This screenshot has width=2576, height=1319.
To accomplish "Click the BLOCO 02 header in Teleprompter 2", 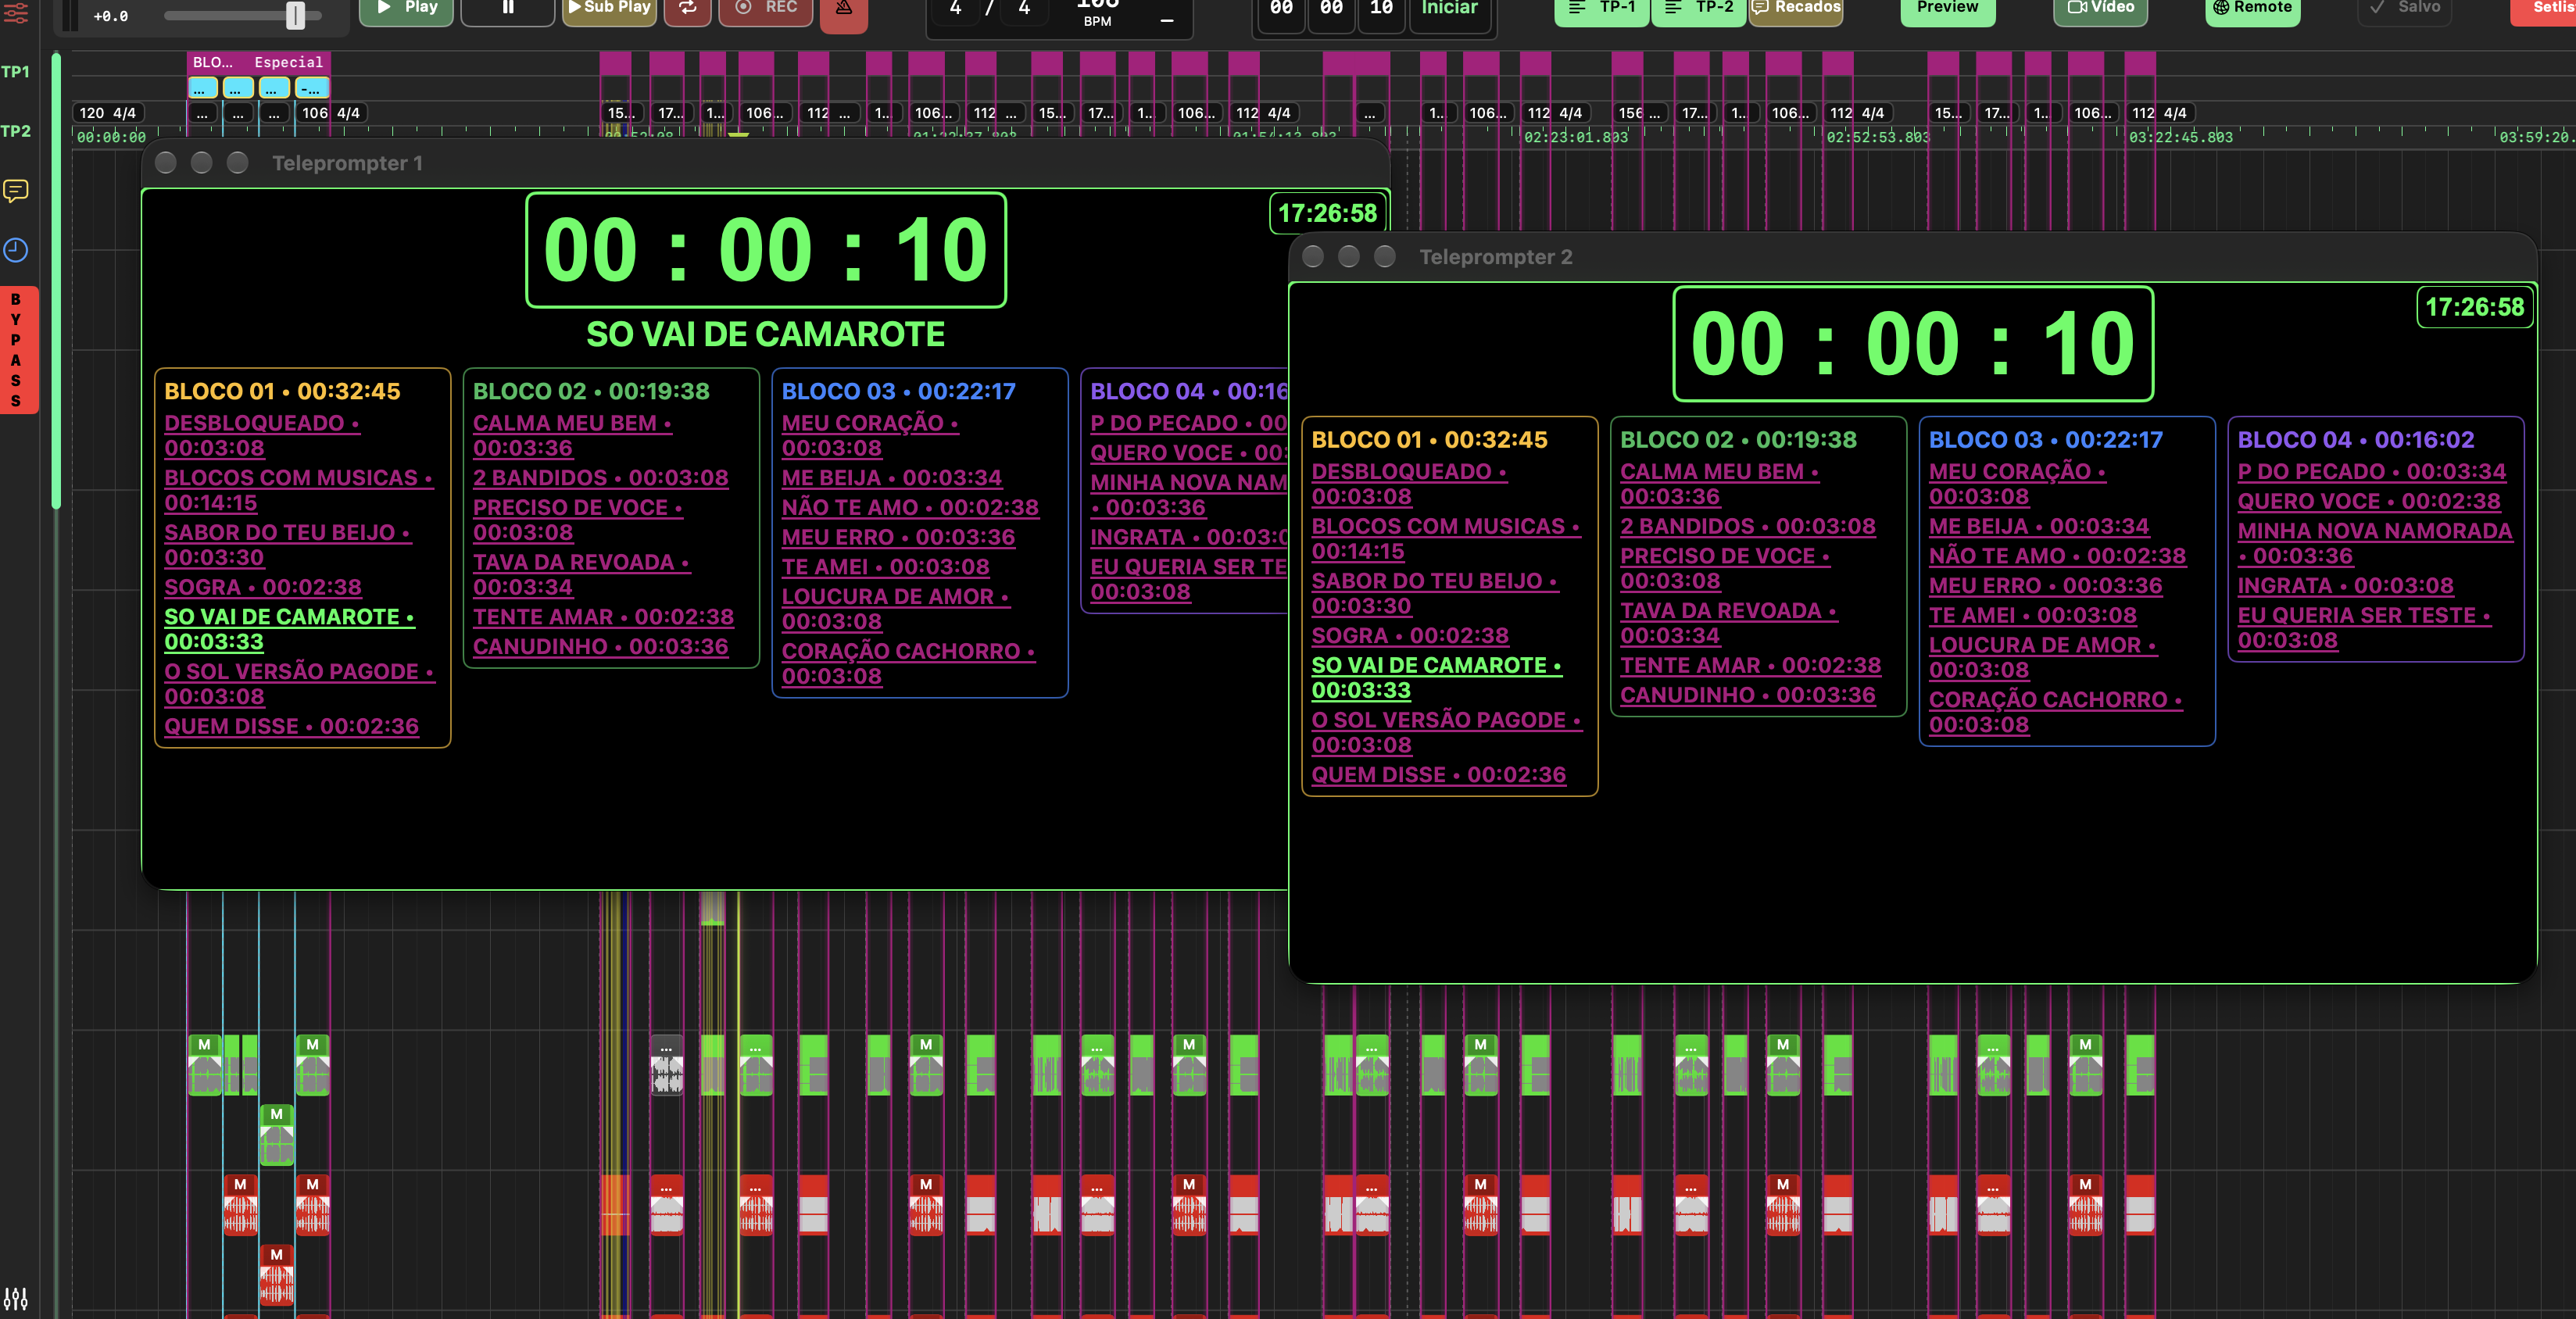I will click(1739, 439).
